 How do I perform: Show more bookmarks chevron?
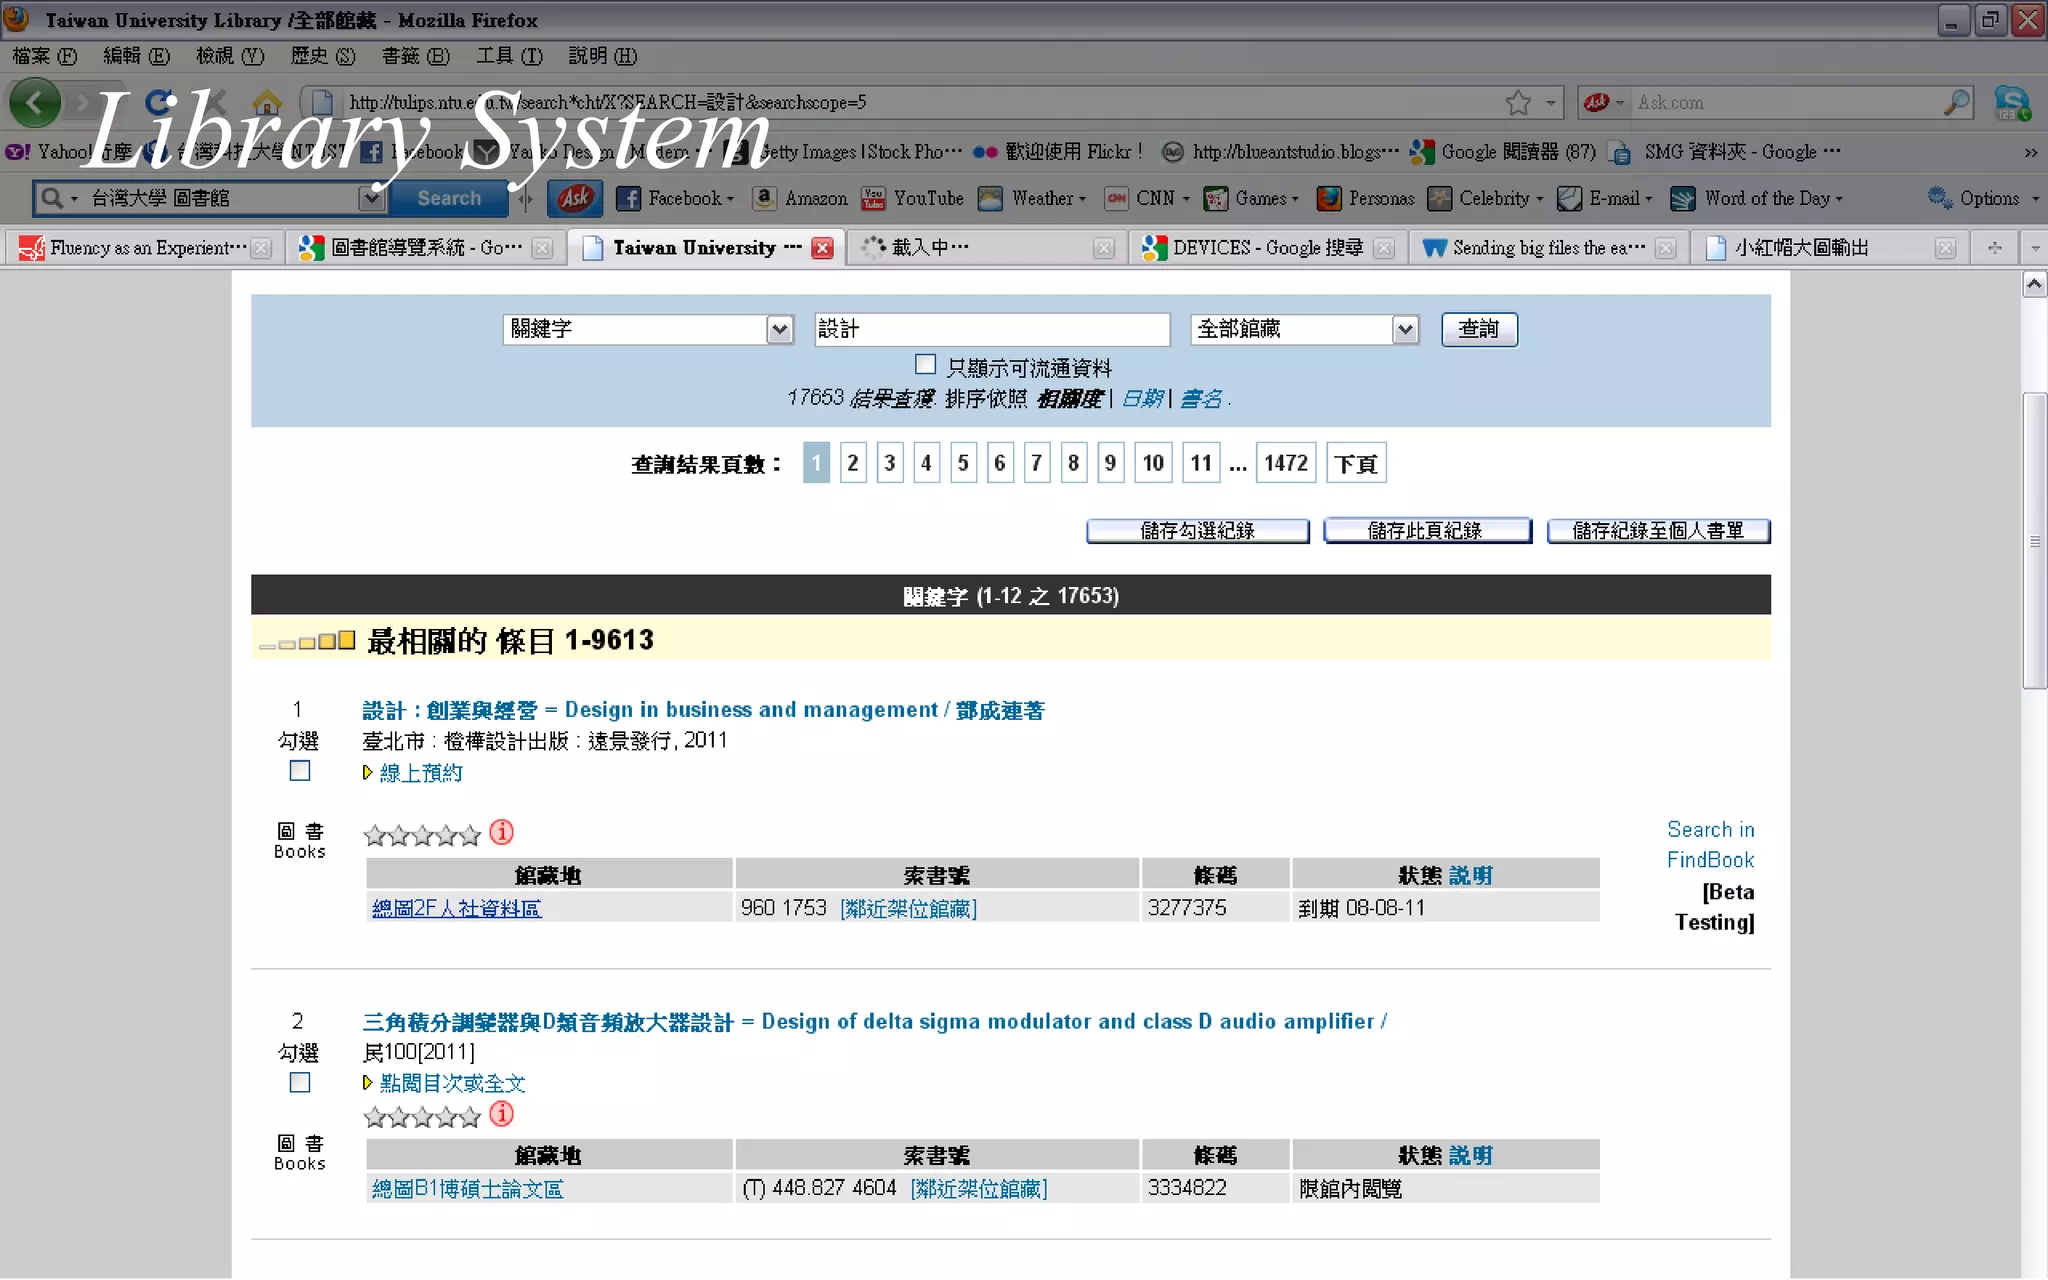(2031, 152)
